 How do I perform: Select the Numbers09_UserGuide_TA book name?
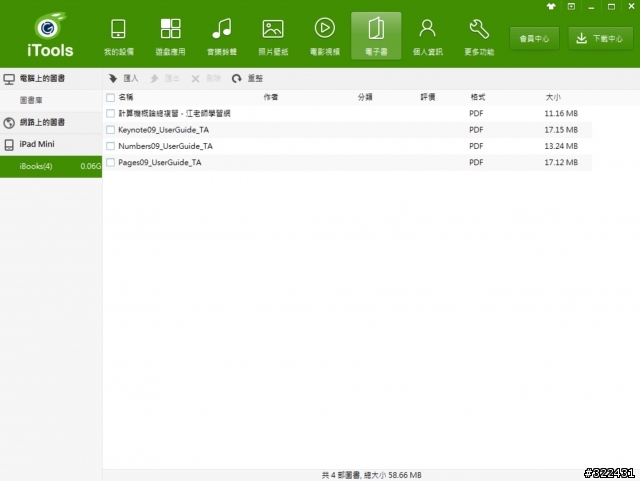(165, 146)
